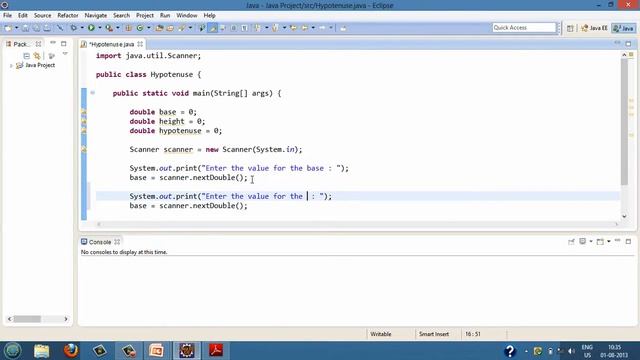Click the Last Edit Location icon

[293, 28]
